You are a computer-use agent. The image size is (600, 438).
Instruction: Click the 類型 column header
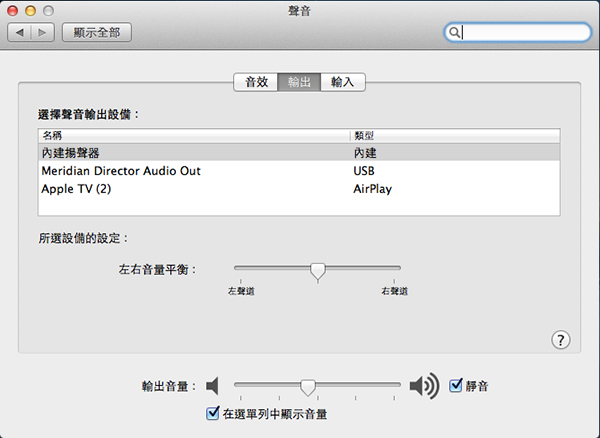click(x=455, y=135)
